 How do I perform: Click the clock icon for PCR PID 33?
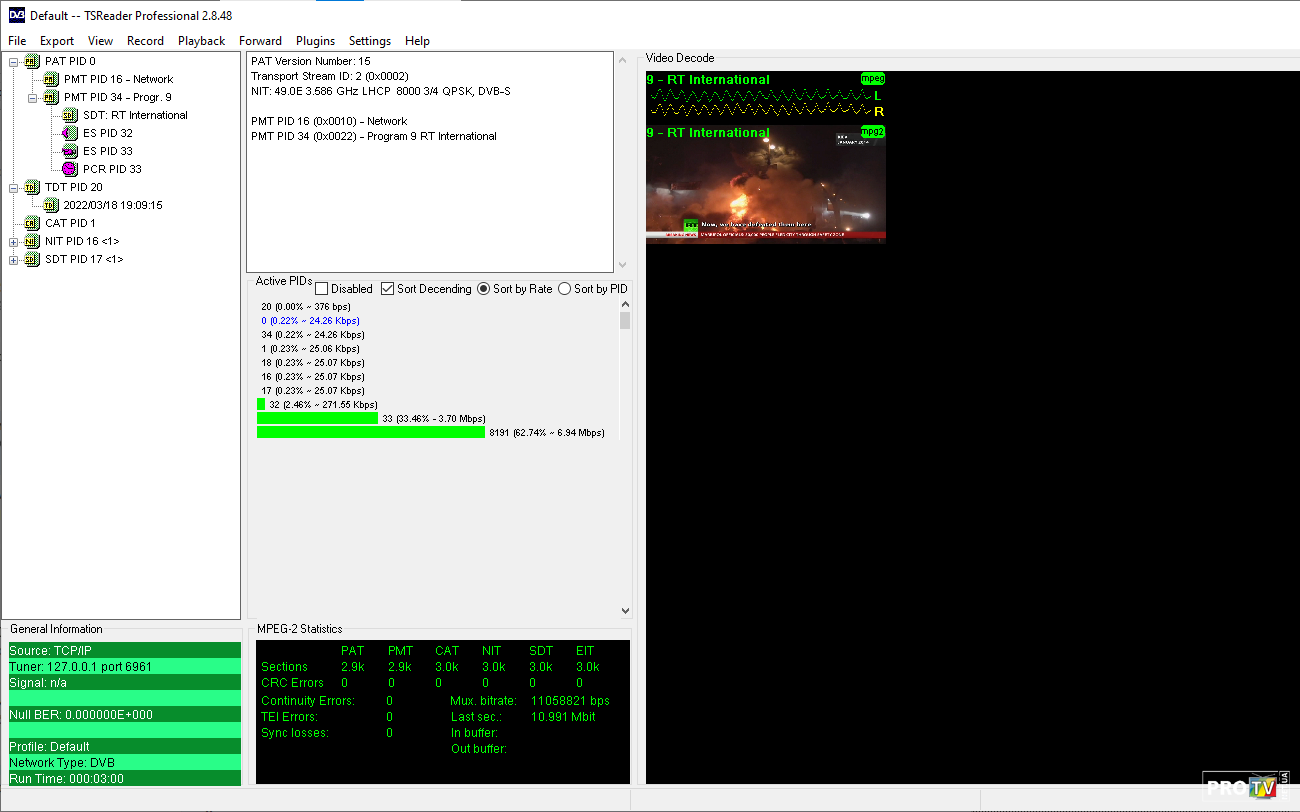[x=69, y=169]
